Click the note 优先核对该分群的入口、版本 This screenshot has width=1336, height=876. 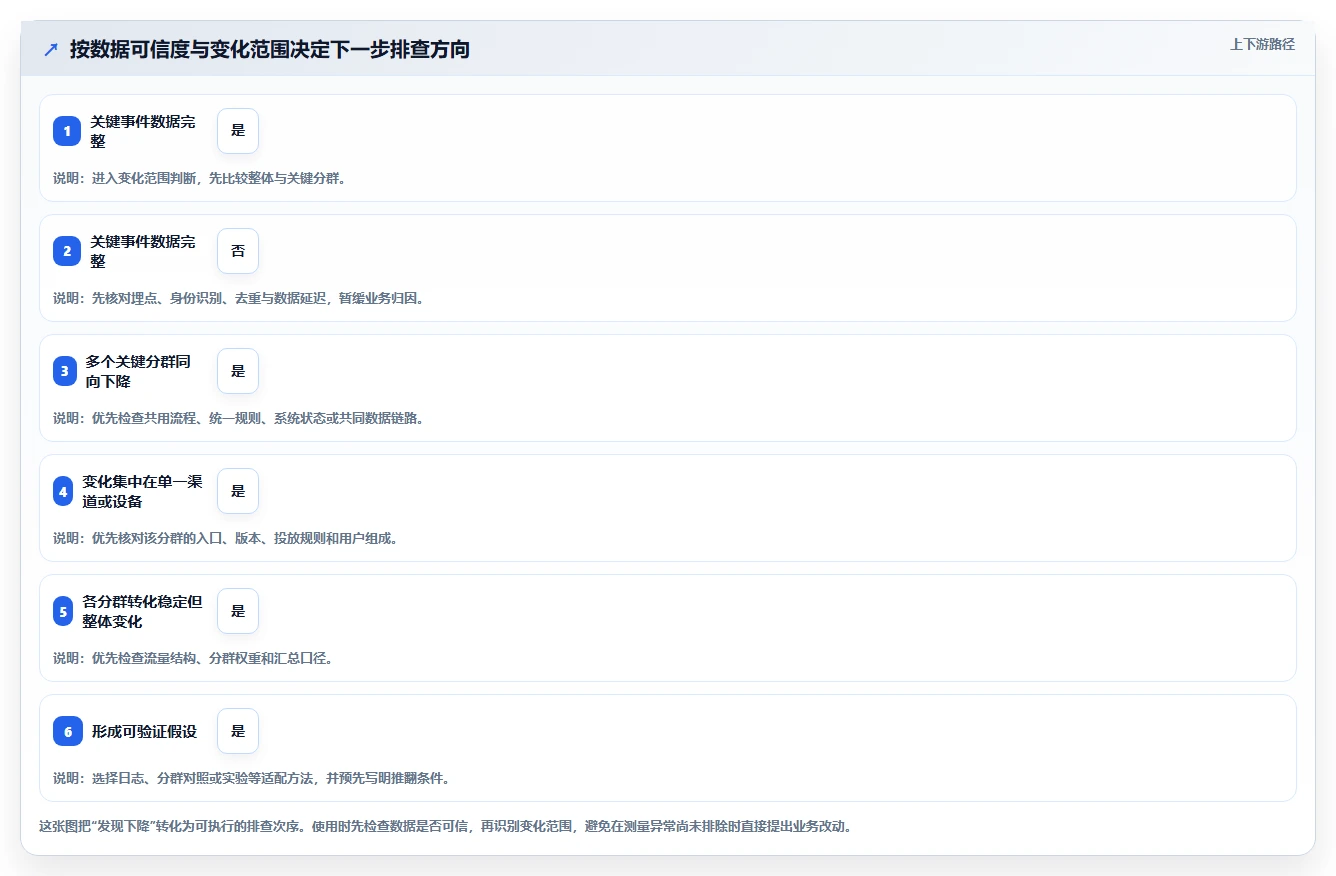226,538
